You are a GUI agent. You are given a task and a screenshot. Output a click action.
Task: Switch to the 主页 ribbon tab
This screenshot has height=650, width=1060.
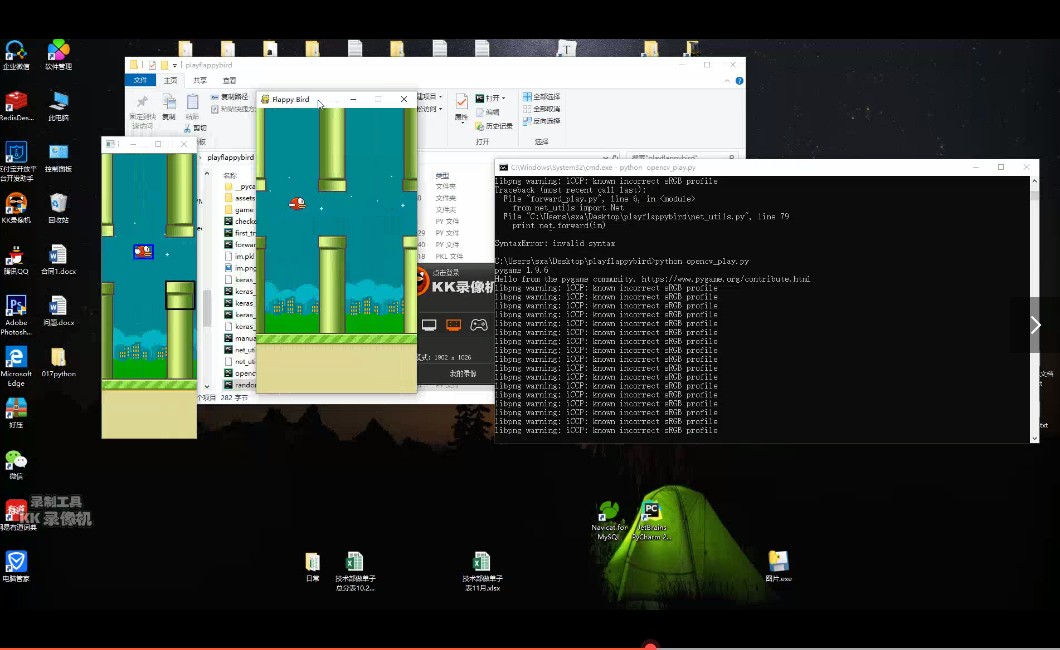coord(170,80)
